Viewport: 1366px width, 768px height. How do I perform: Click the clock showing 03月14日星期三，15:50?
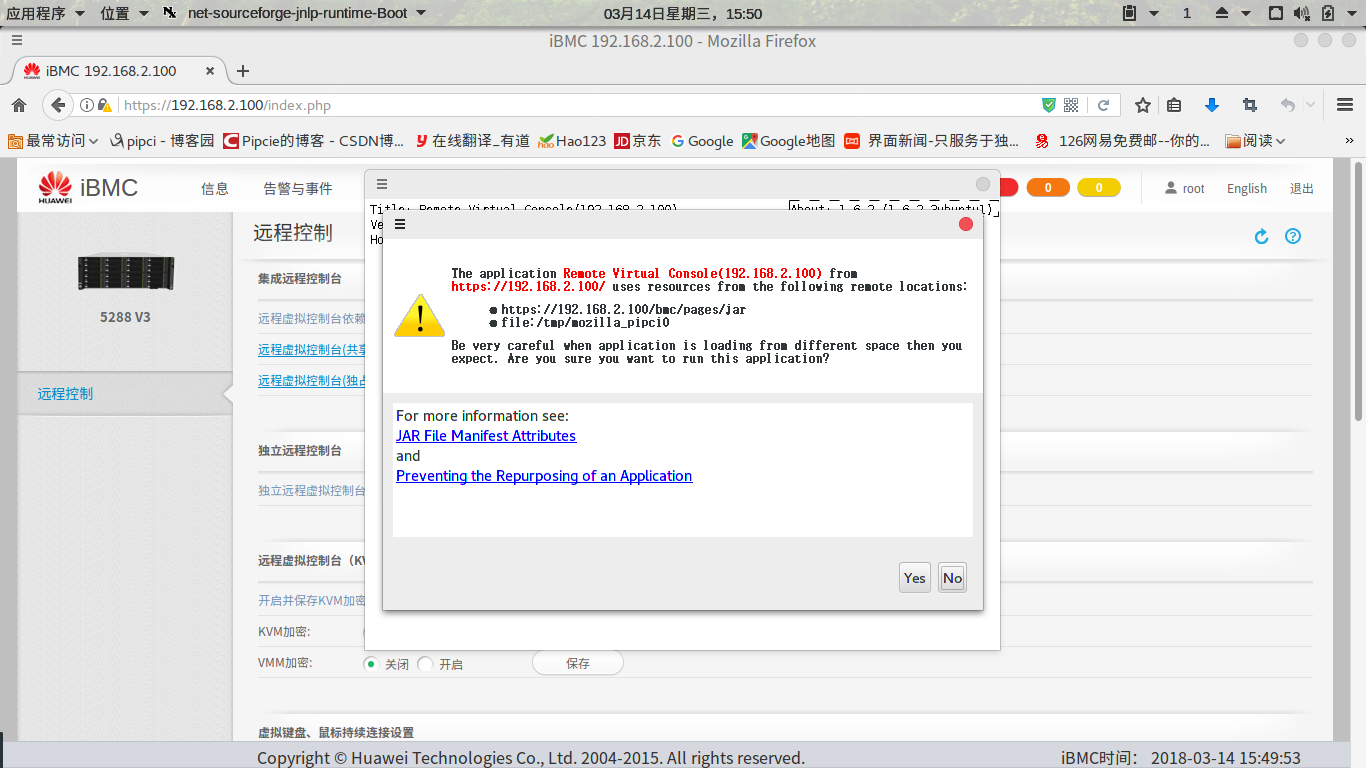coord(683,13)
